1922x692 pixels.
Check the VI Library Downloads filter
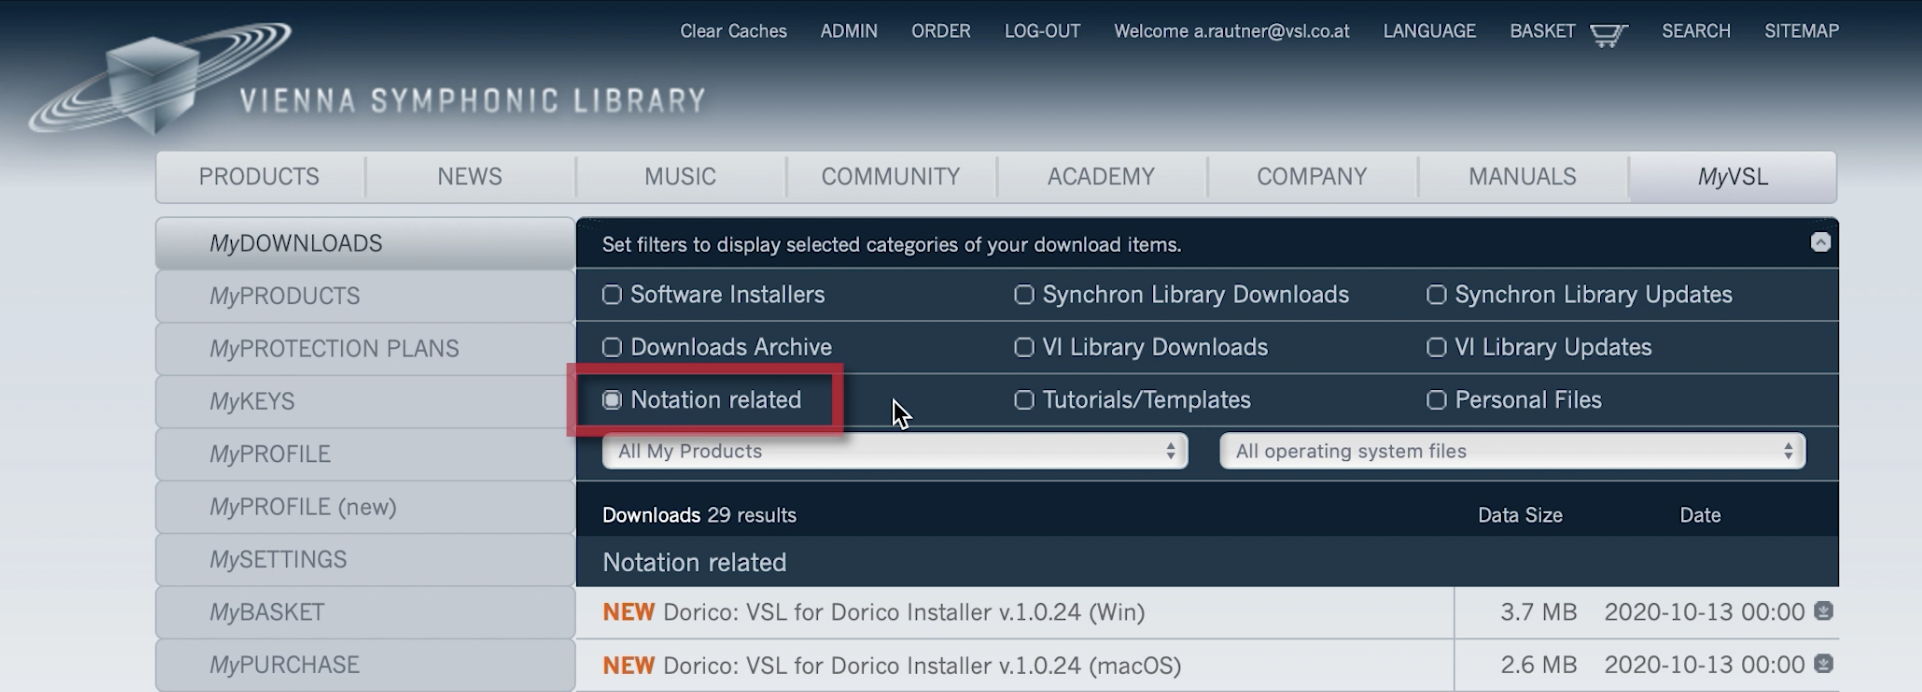point(1024,347)
